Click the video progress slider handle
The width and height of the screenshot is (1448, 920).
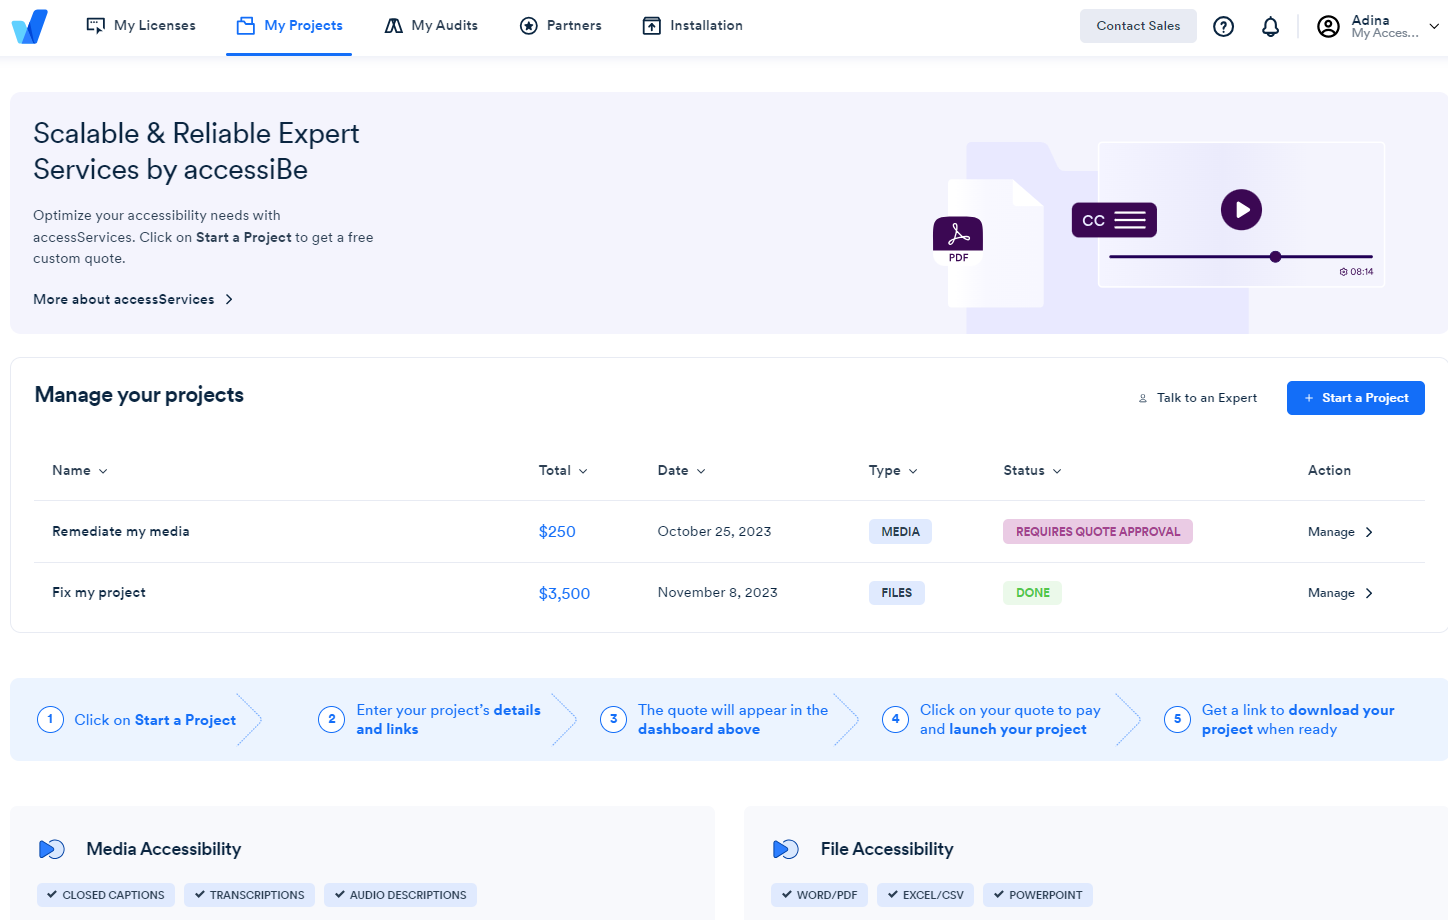click(x=1275, y=257)
